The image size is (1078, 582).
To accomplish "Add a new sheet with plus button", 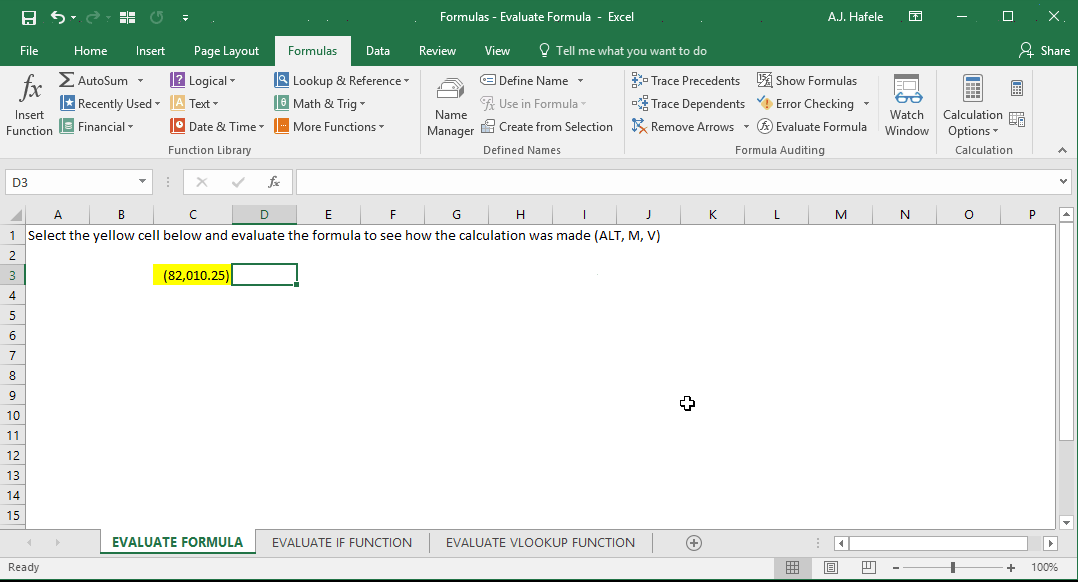I will tap(694, 544).
